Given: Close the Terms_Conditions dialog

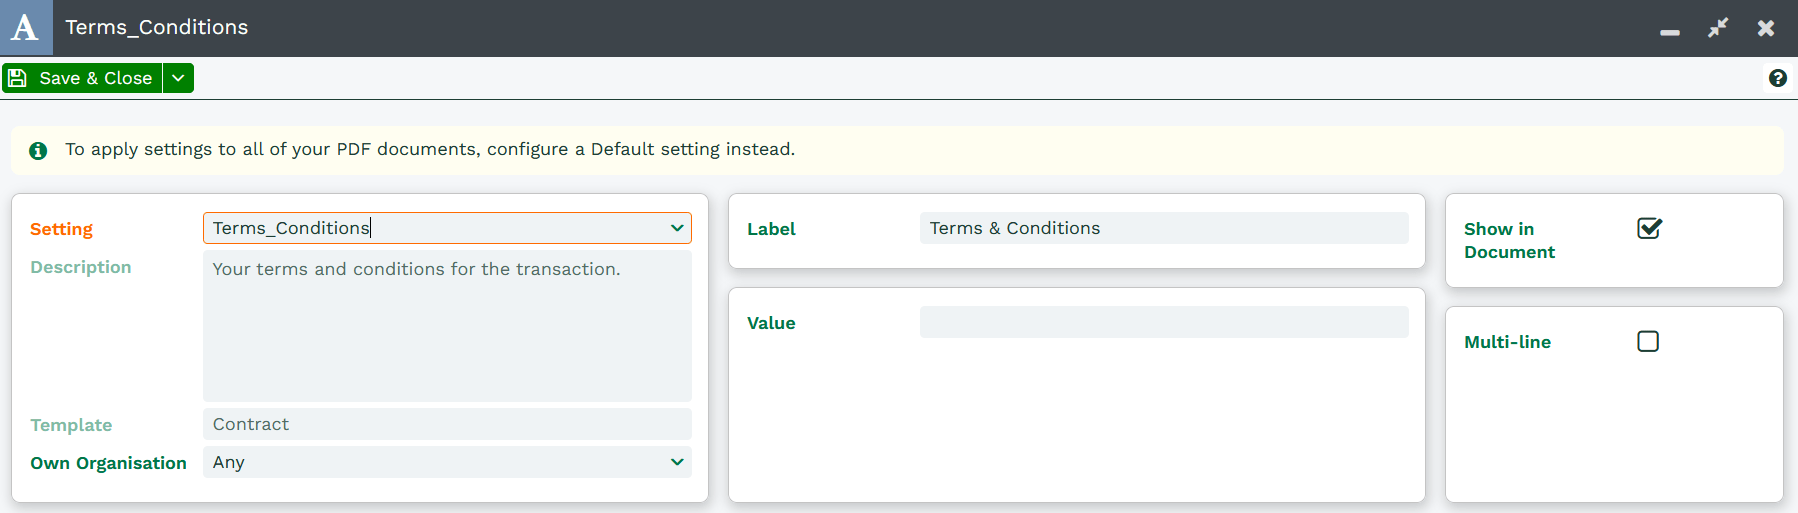Looking at the screenshot, I should 1766,28.
